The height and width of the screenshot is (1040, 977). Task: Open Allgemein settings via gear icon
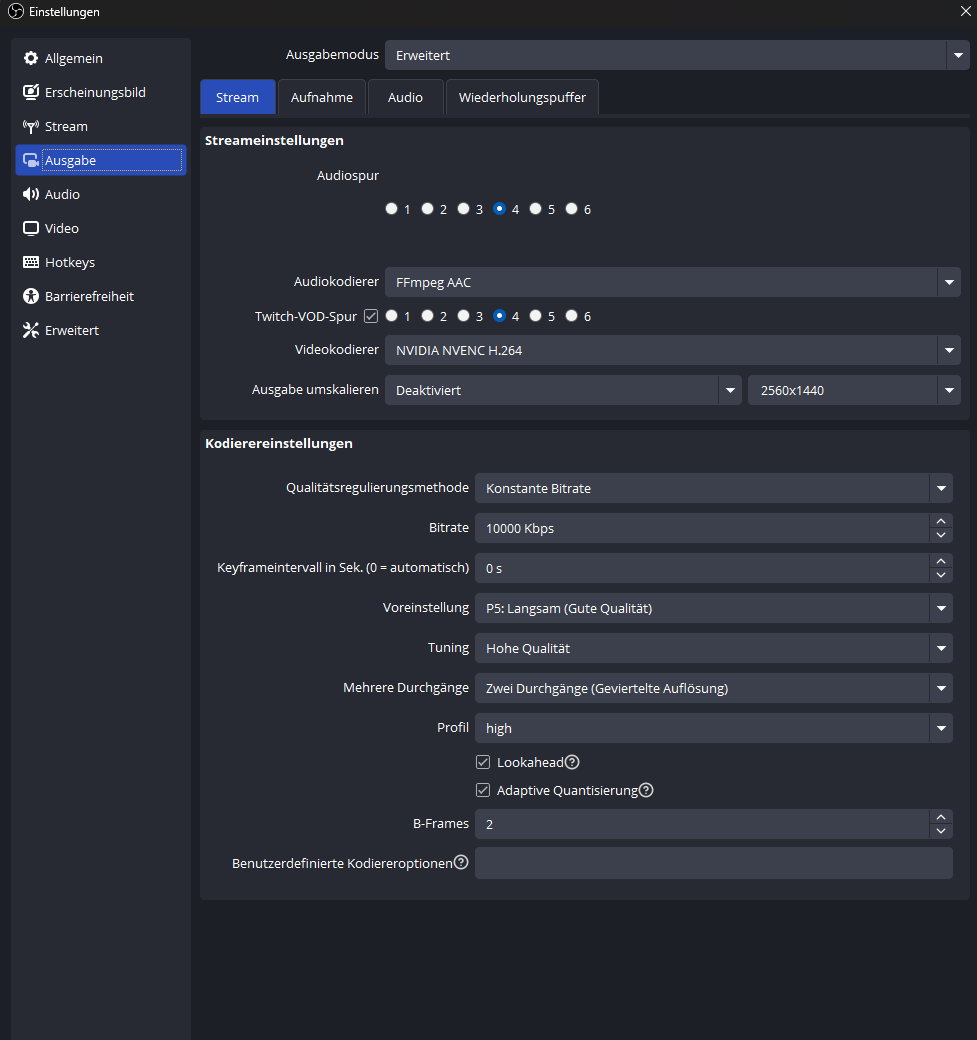(x=31, y=59)
